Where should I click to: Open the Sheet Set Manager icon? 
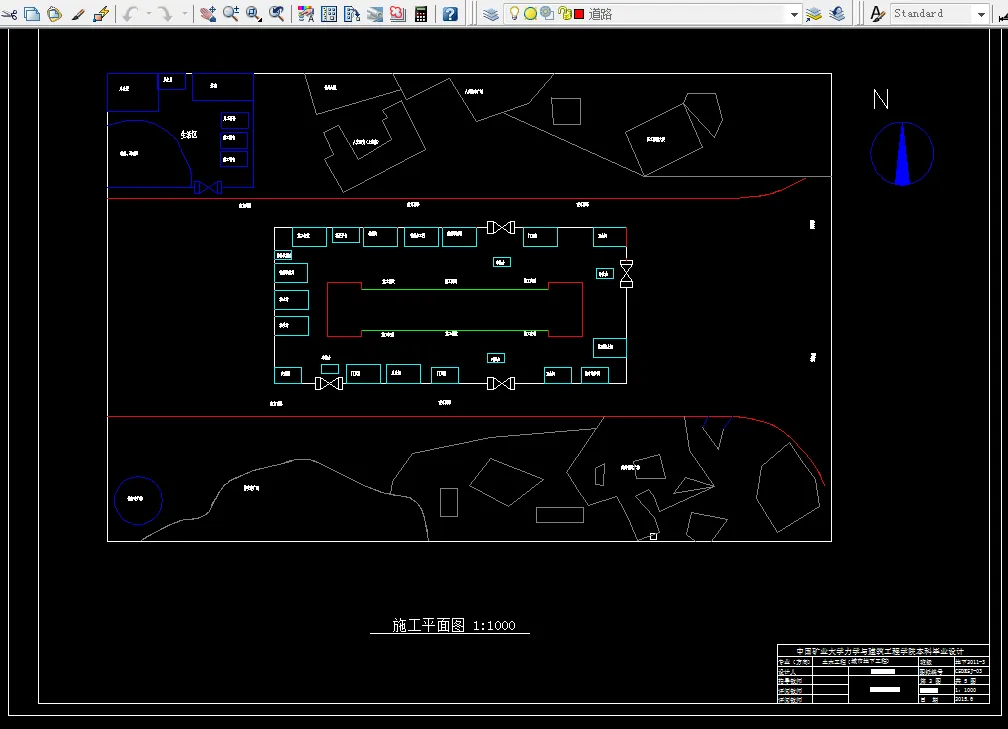click(x=375, y=14)
